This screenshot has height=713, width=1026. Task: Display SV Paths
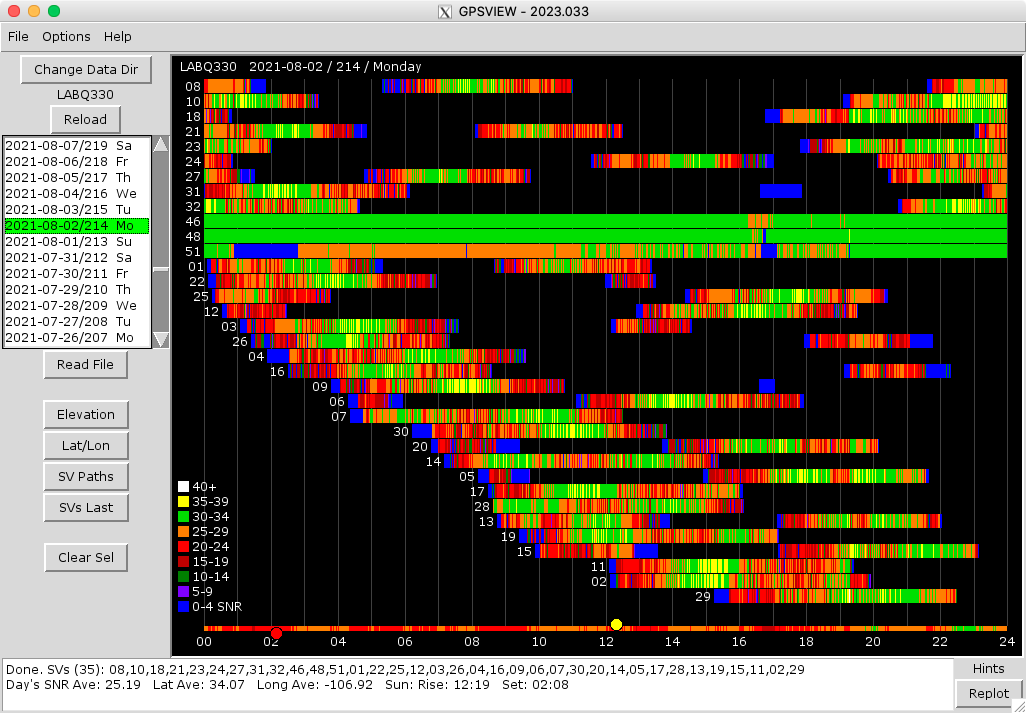coord(85,476)
